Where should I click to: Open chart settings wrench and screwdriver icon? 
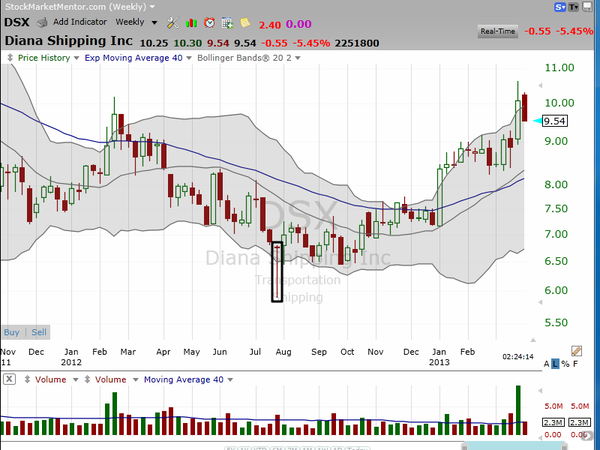point(173,23)
